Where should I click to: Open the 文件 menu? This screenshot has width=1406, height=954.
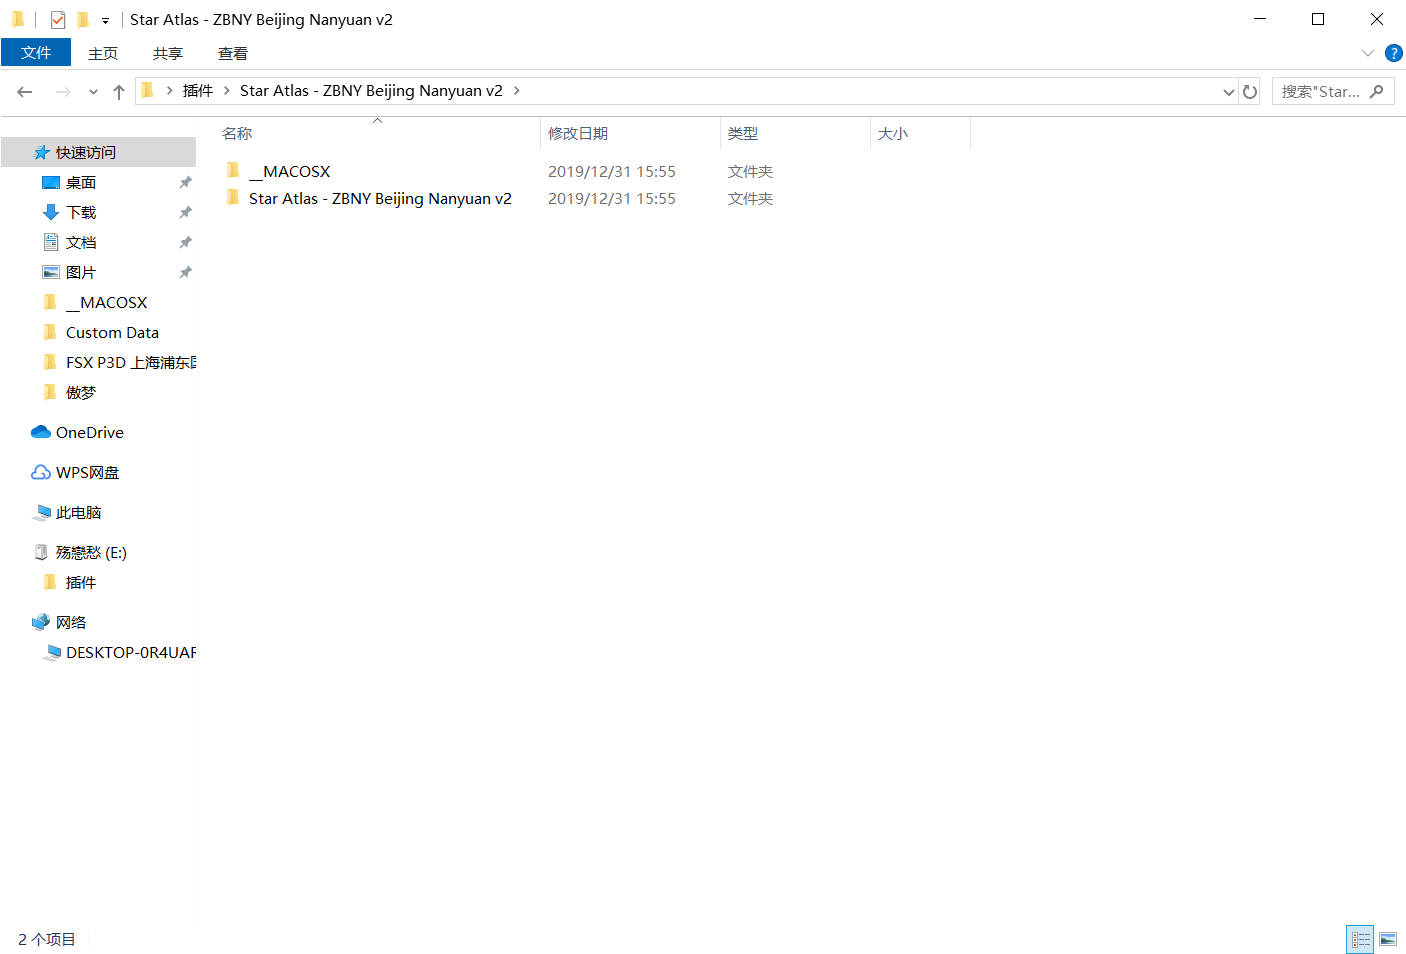(36, 53)
